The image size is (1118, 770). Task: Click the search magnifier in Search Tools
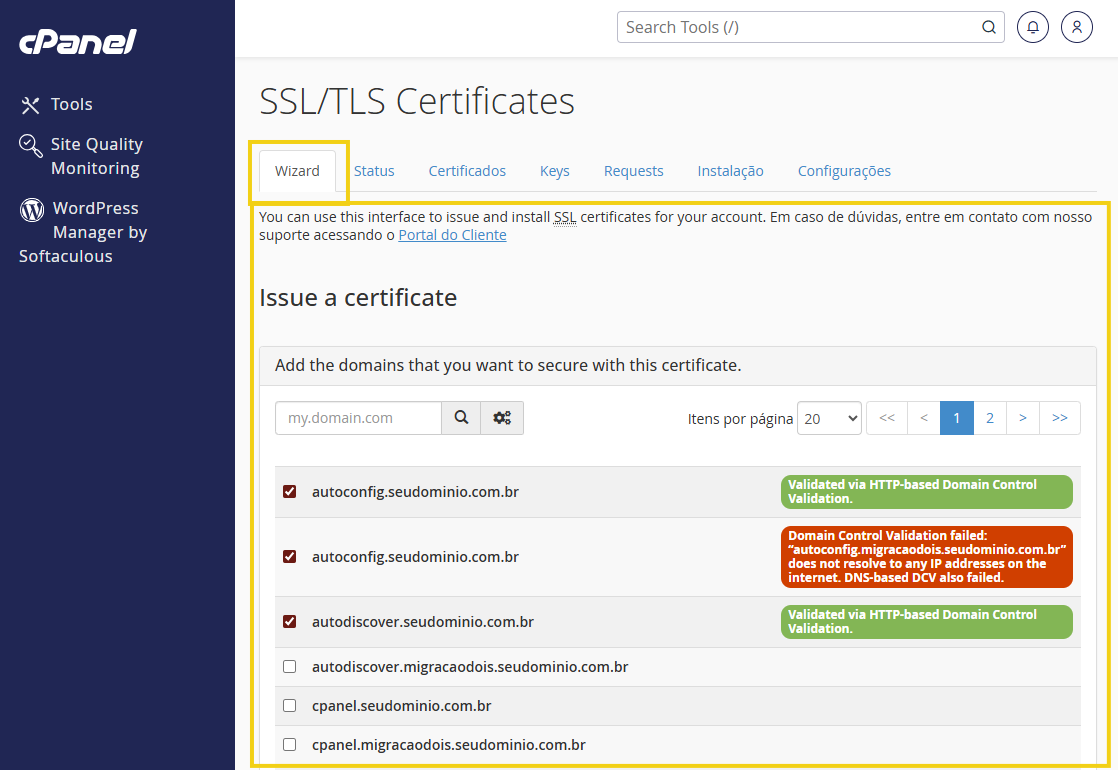(x=988, y=27)
